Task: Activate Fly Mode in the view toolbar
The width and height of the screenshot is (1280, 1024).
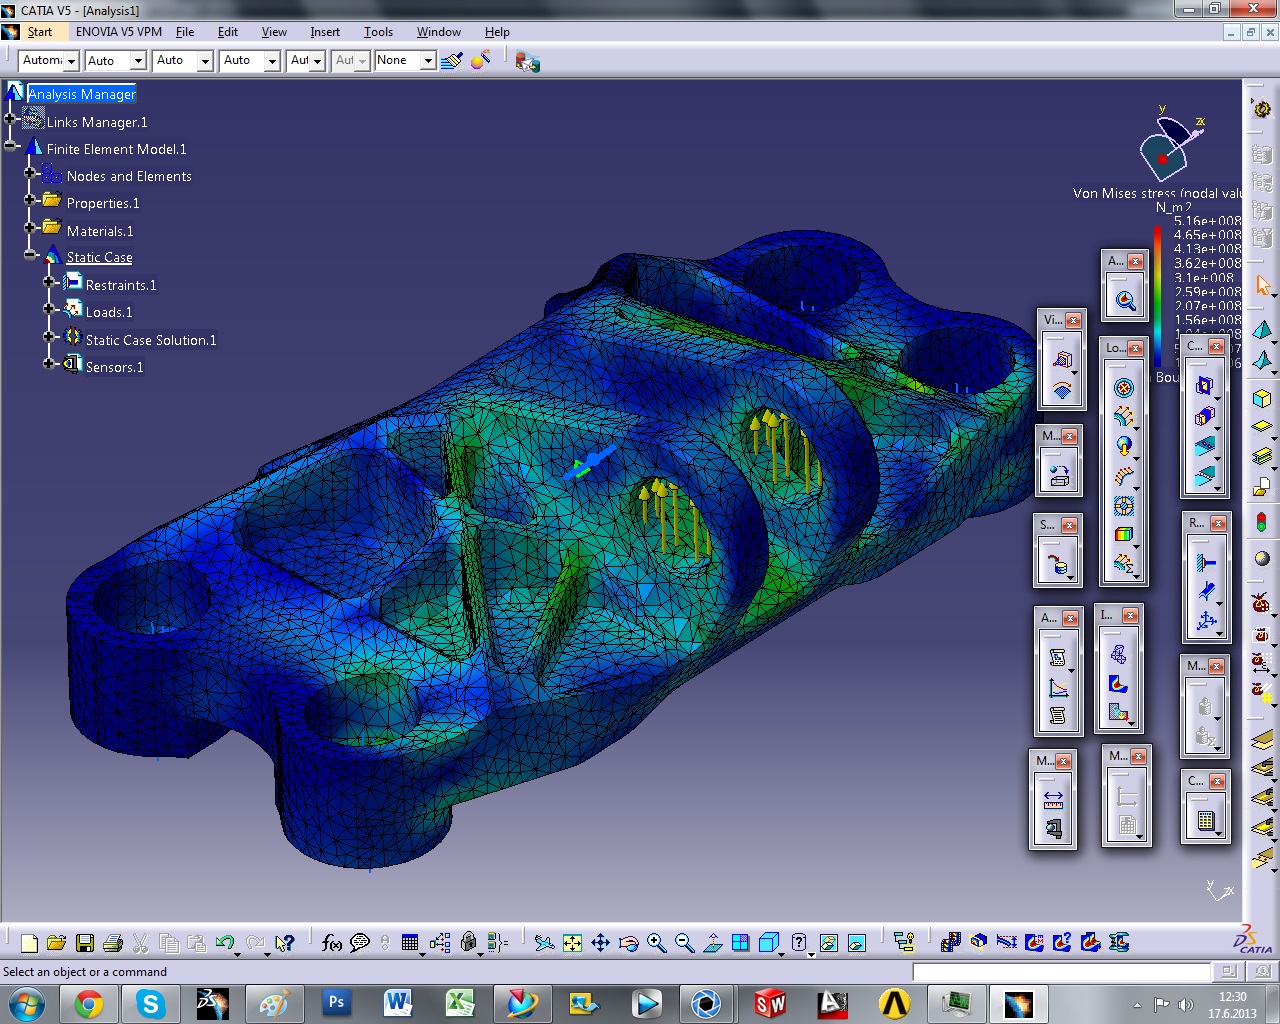Action: [544, 943]
